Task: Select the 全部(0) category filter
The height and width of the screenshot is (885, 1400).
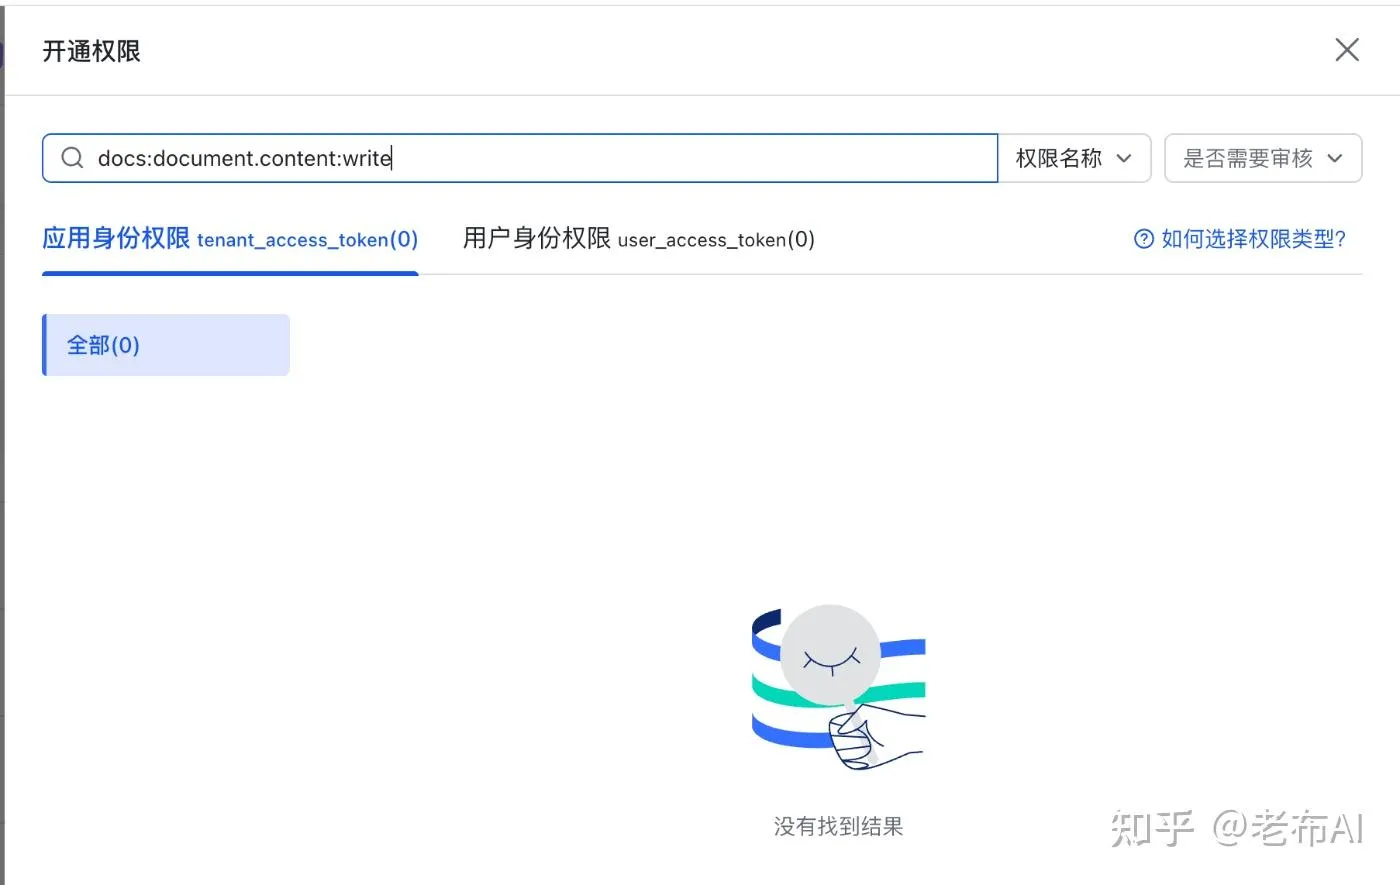Action: coord(166,345)
